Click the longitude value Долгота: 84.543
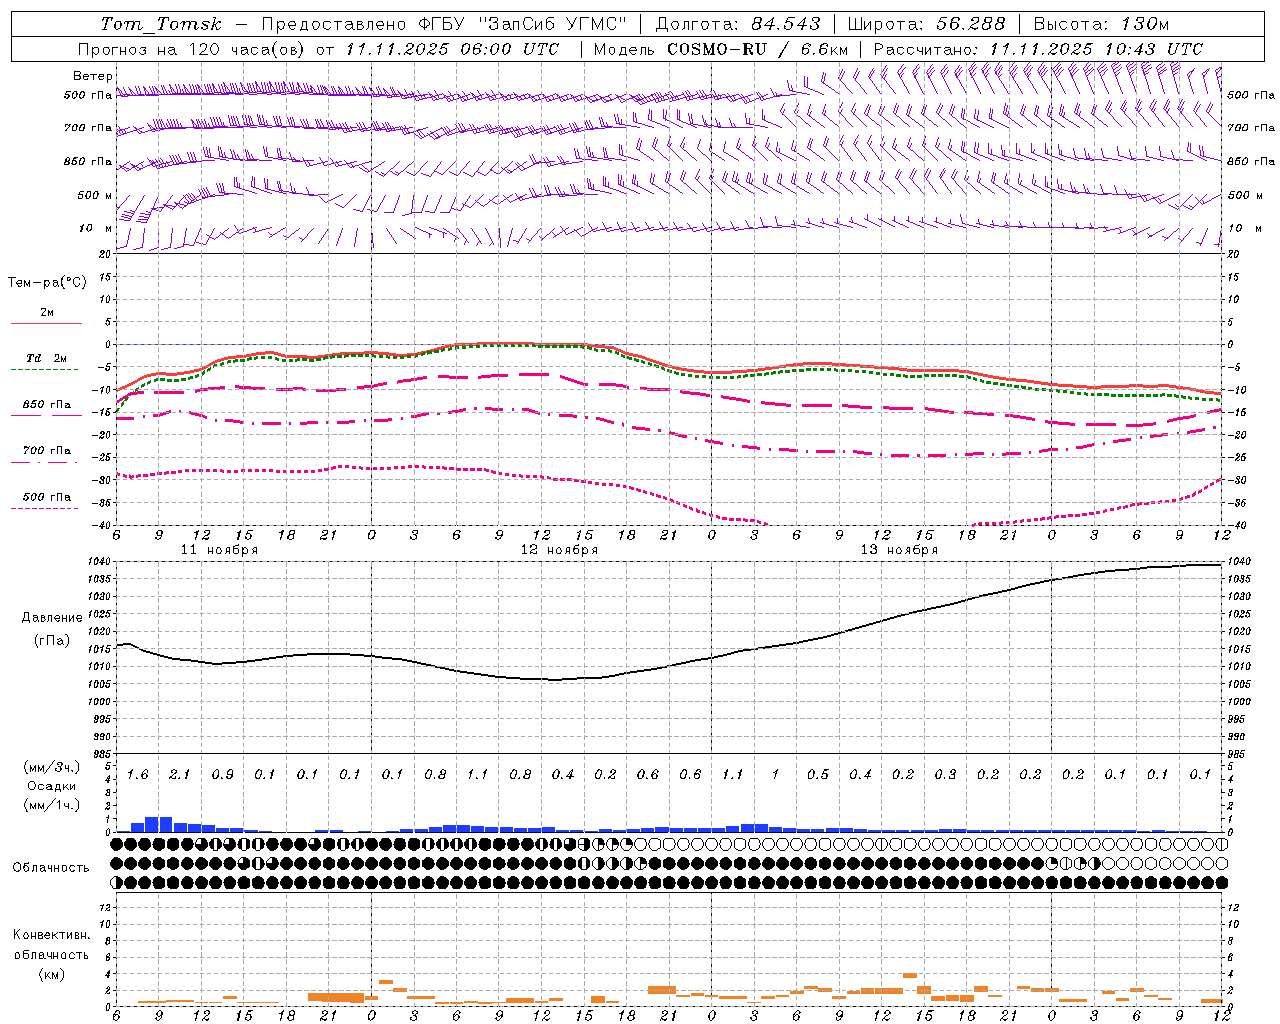Image resolution: width=1280 pixels, height=1024 pixels. tap(738, 24)
